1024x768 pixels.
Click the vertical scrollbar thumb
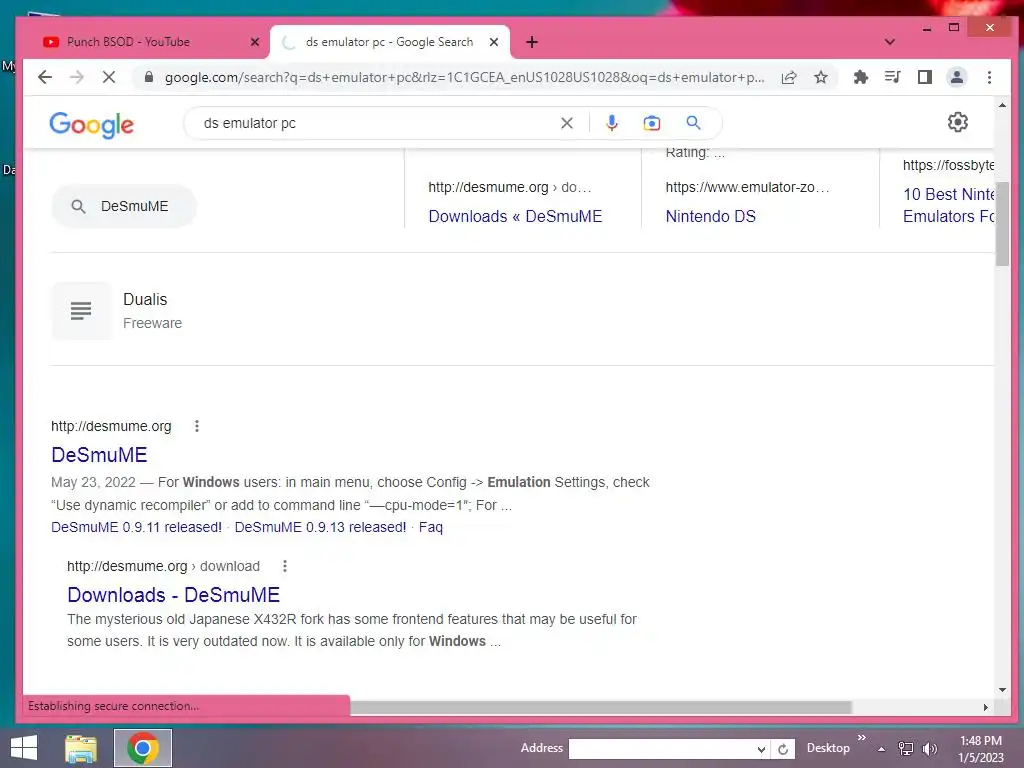pyautogui.click(x=1002, y=223)
